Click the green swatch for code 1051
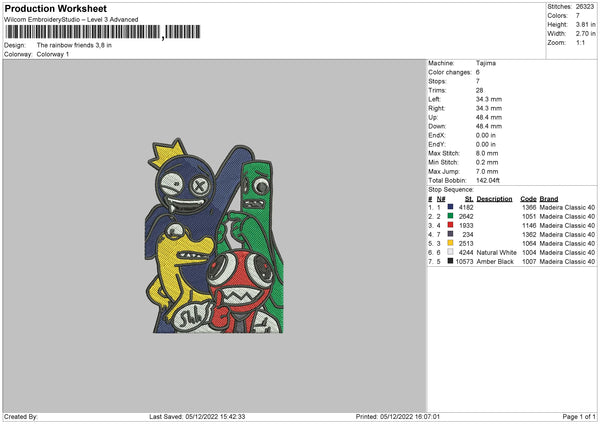Image resolution: width=600 pixels, height=424 pixels. click(450, 216)
